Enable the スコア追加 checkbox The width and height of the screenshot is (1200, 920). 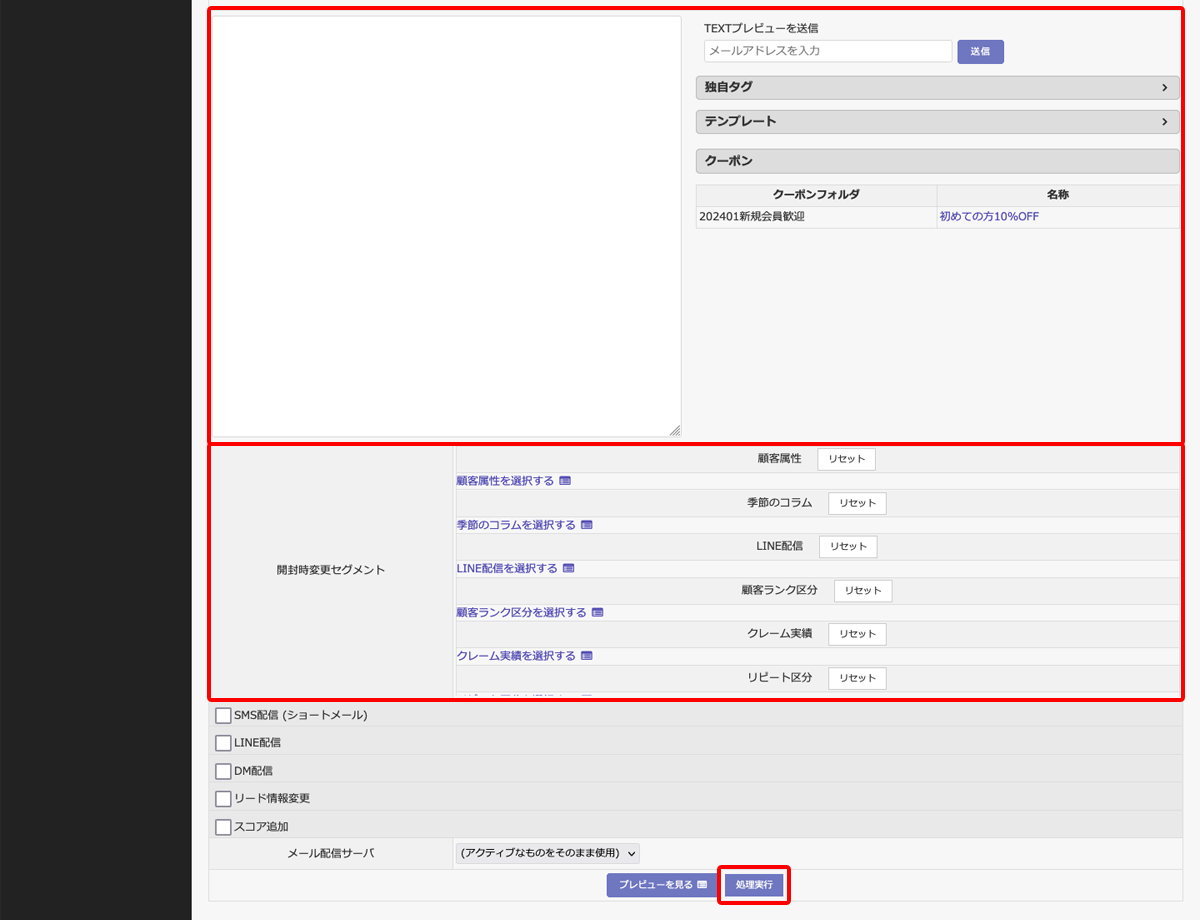pos(223,827)
